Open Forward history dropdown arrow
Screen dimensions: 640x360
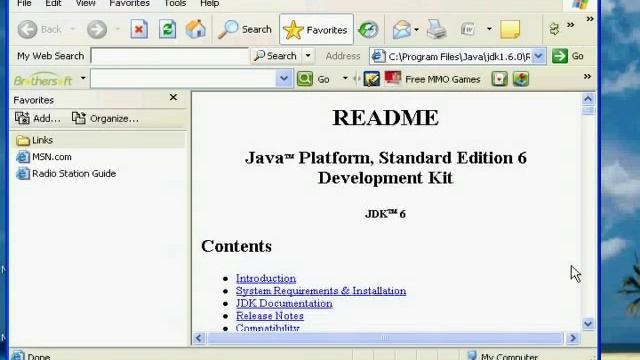click(118, 29)
